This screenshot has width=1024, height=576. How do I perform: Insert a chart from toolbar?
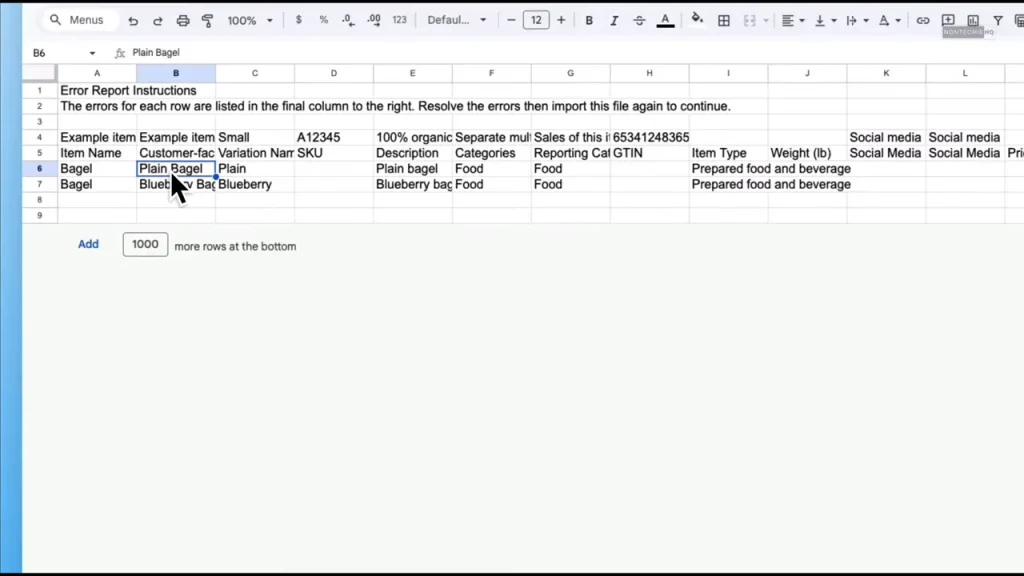(x=973, y=20)
